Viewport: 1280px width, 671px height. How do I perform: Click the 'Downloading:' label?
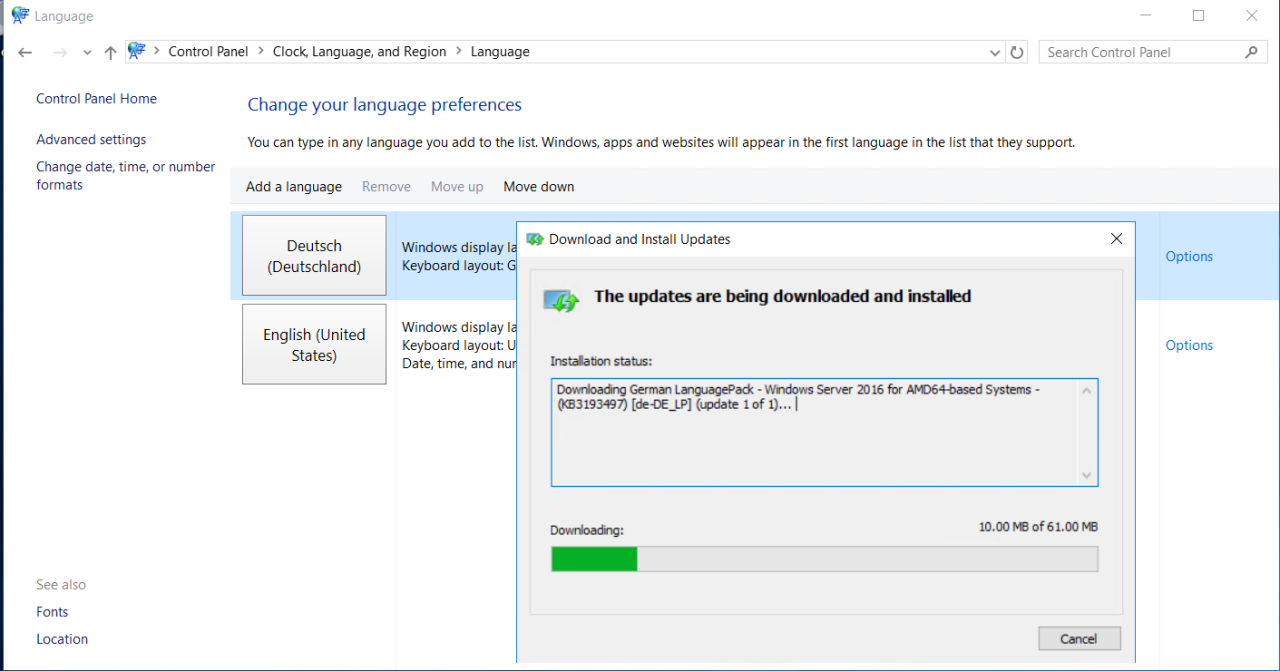(586, 530)
